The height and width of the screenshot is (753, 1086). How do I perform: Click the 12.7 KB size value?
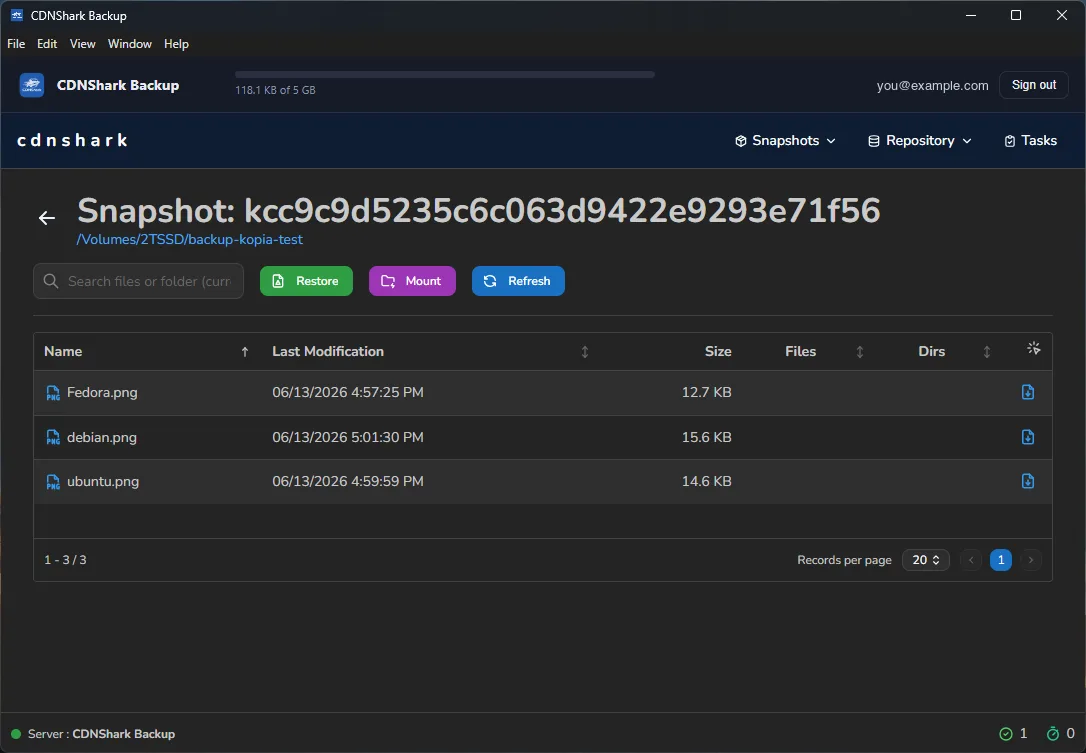tap(706, 393)
